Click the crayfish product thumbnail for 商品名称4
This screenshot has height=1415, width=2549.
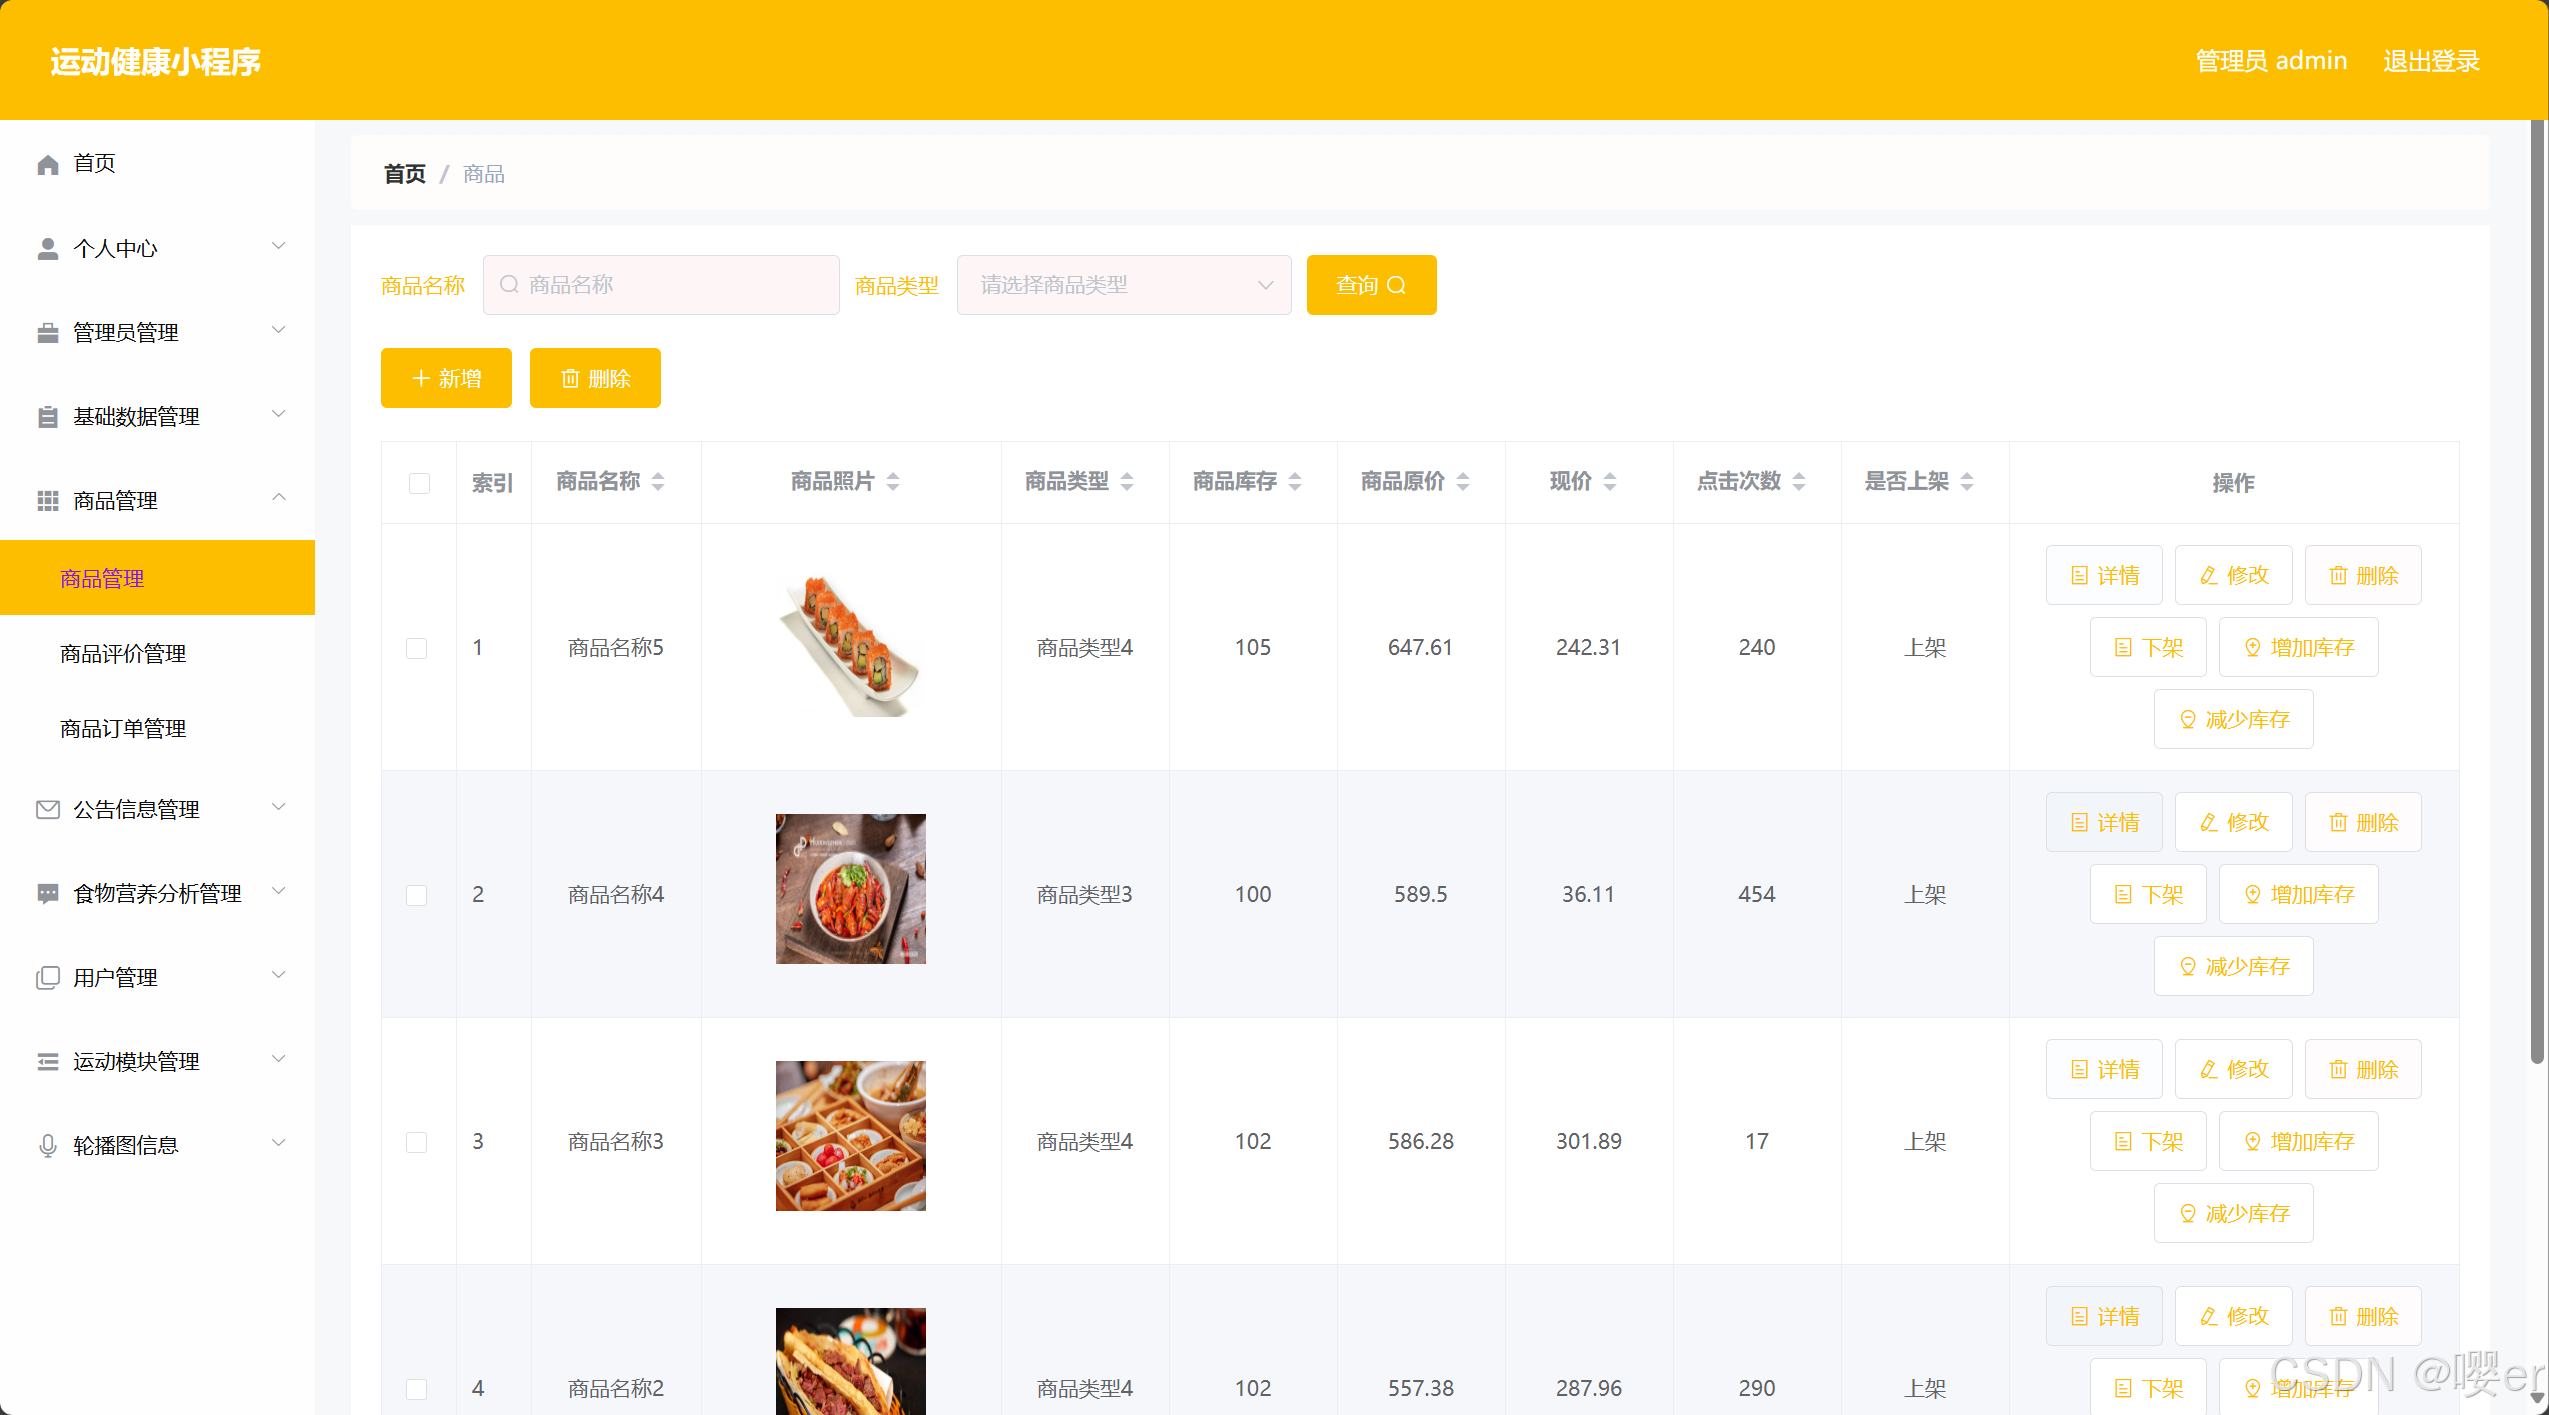[x=850, y=889]
